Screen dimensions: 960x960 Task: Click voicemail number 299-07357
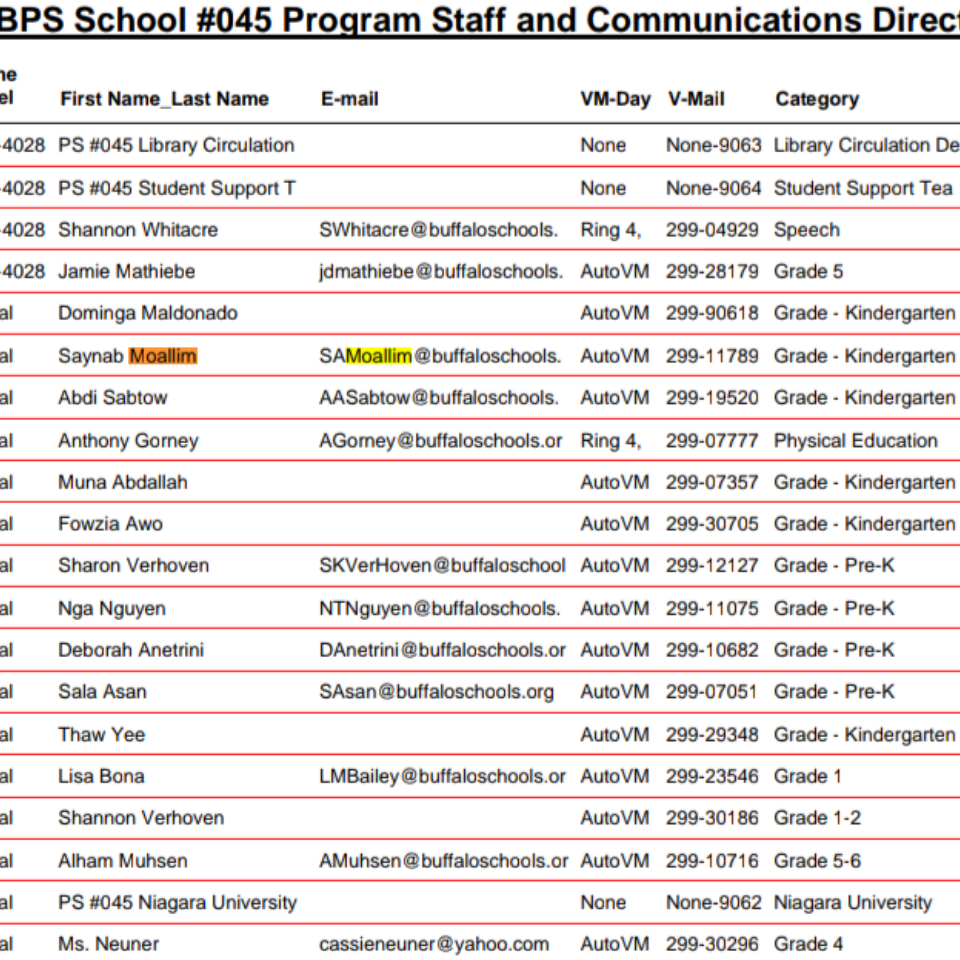pos(713,482)
